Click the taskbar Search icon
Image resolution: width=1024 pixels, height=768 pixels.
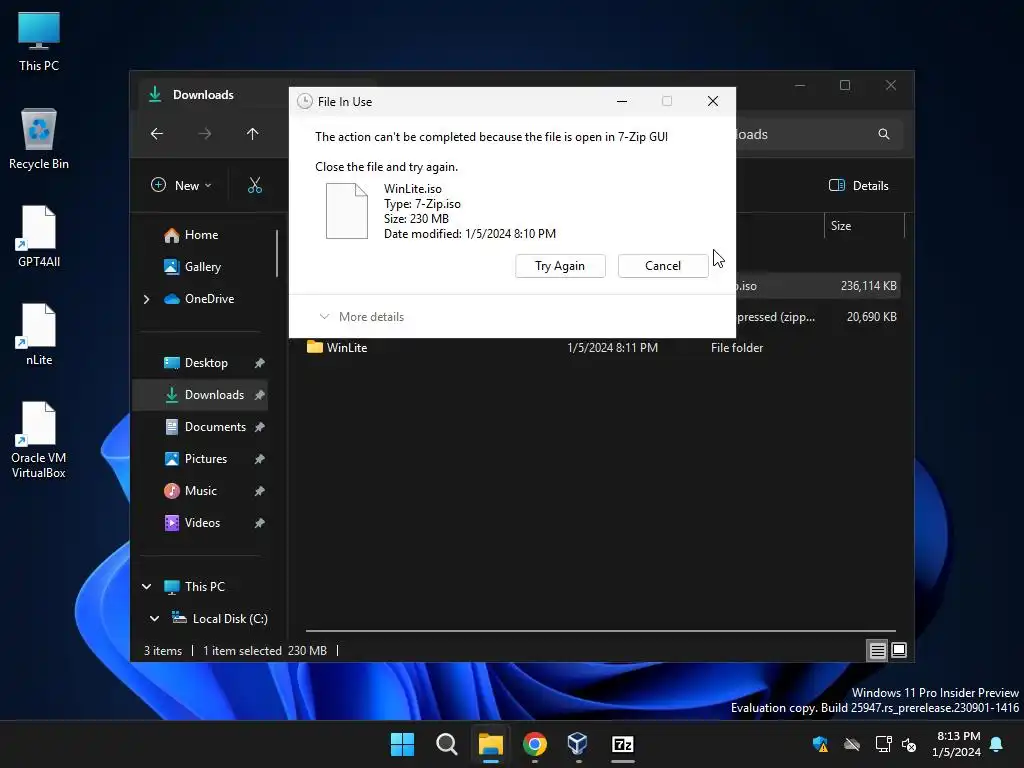click(x=447, y=744)
